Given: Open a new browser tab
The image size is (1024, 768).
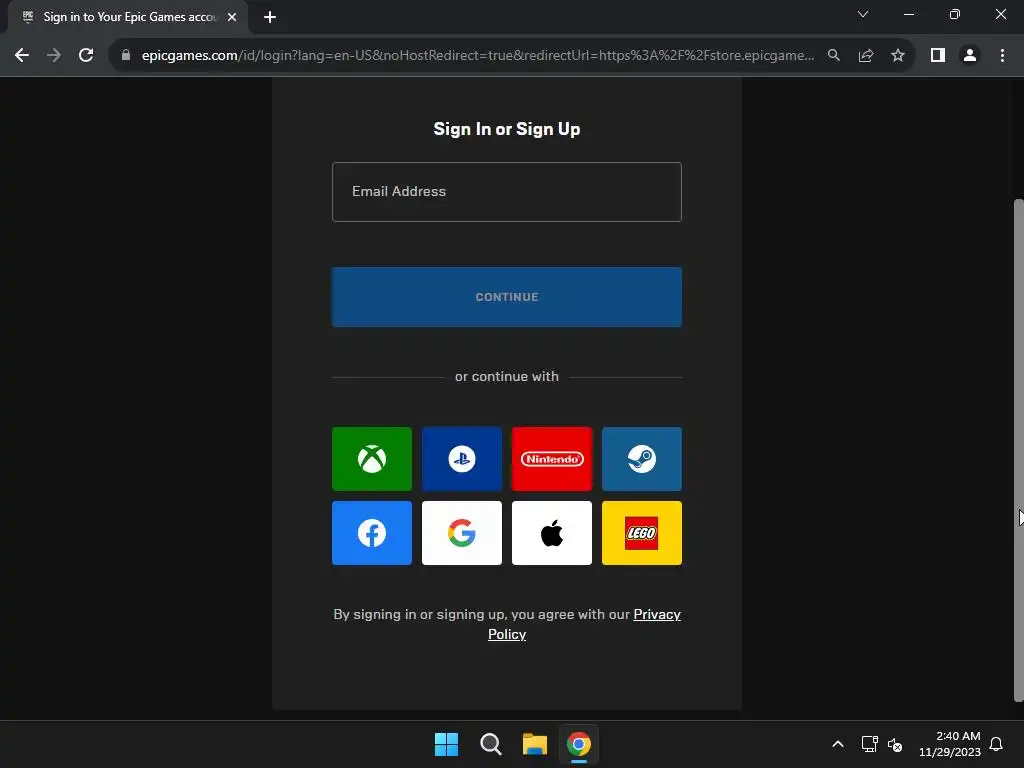Looking at the screenshot, I should coord(270,17).
